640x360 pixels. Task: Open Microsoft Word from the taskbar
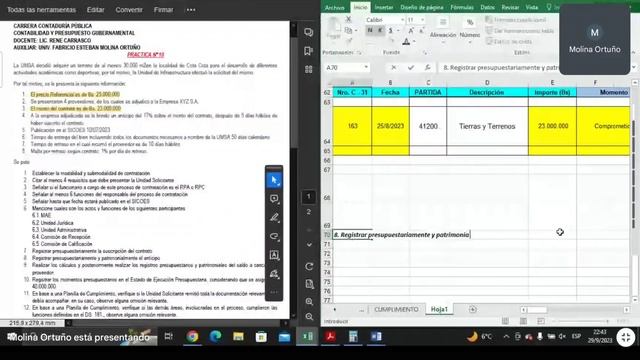click(376, 336)
